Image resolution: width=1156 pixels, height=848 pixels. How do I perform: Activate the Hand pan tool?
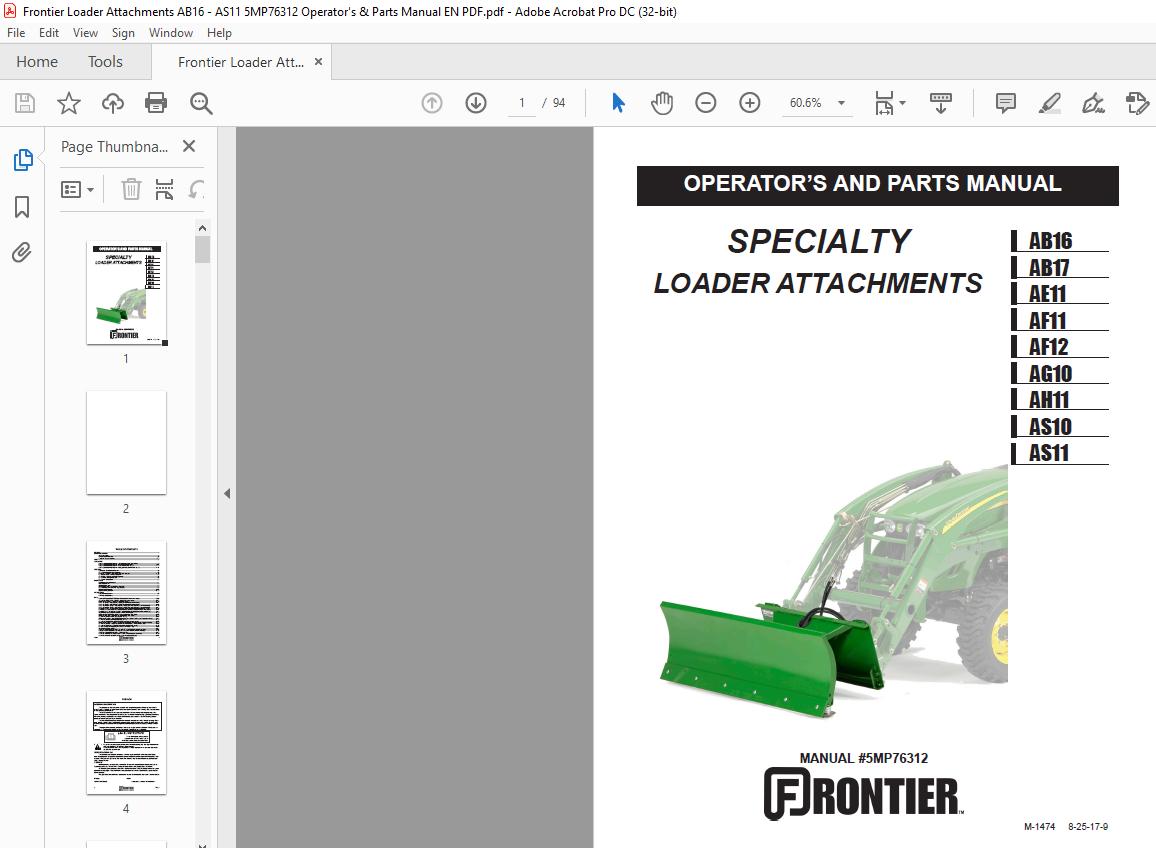click(x=662, y=102)
